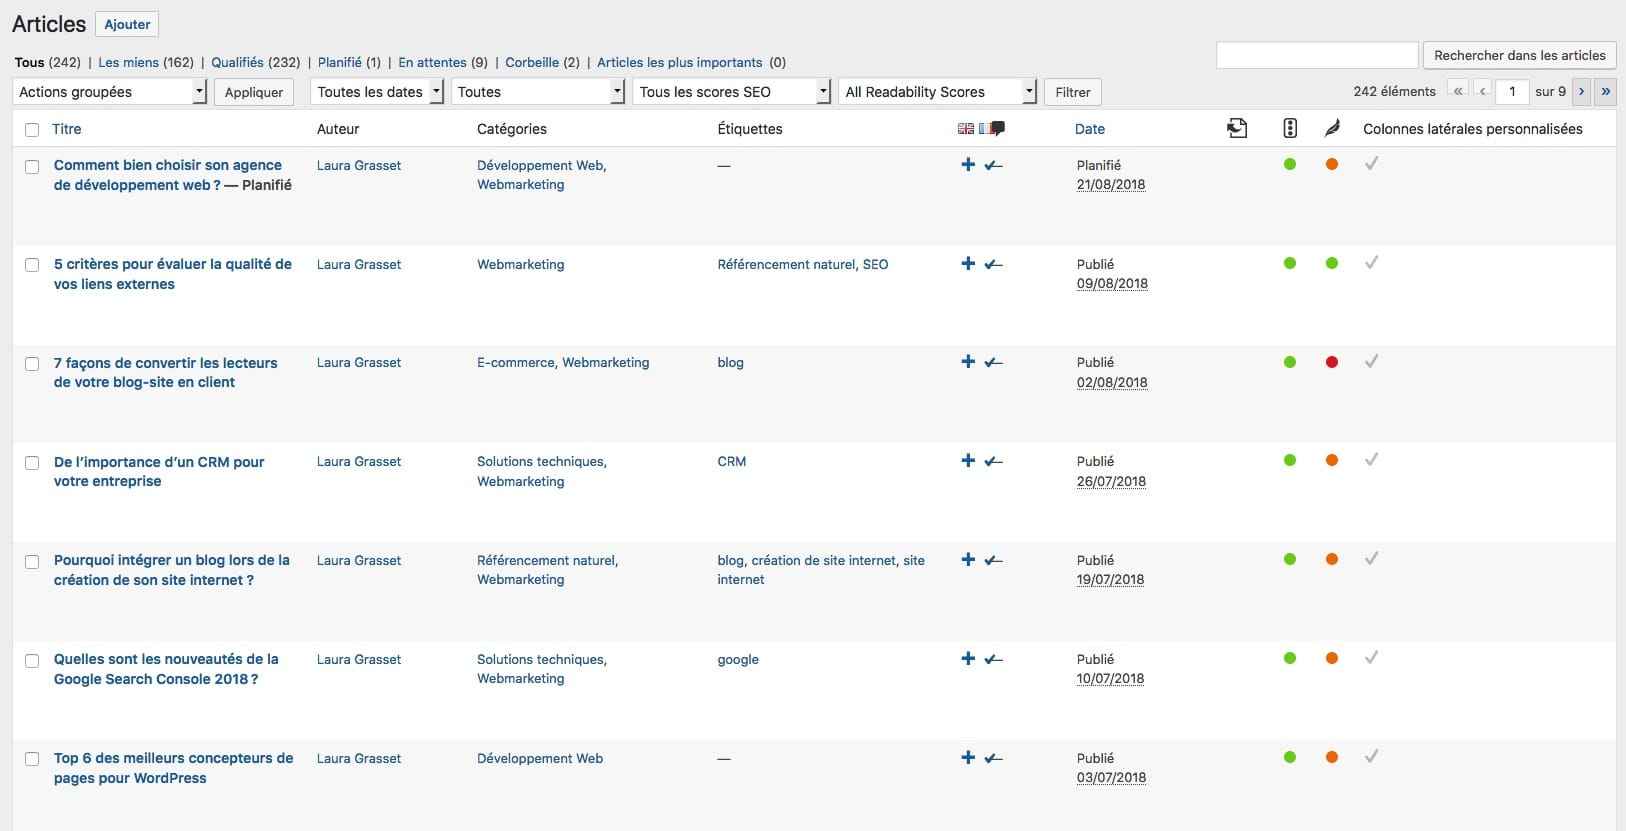1626x831 pixels.
Task: Open the 'Corbeille (2)' view
Action: (x=542, y=62)
